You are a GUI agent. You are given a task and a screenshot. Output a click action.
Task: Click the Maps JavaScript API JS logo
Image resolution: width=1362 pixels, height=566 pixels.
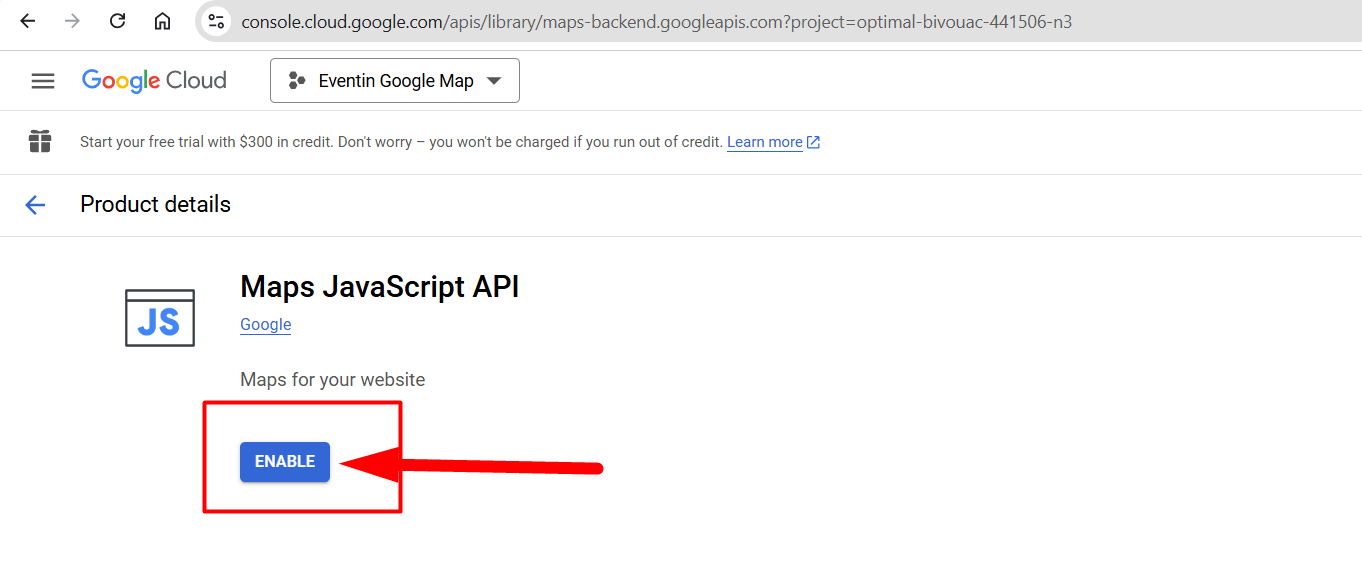tap(160, 318)
